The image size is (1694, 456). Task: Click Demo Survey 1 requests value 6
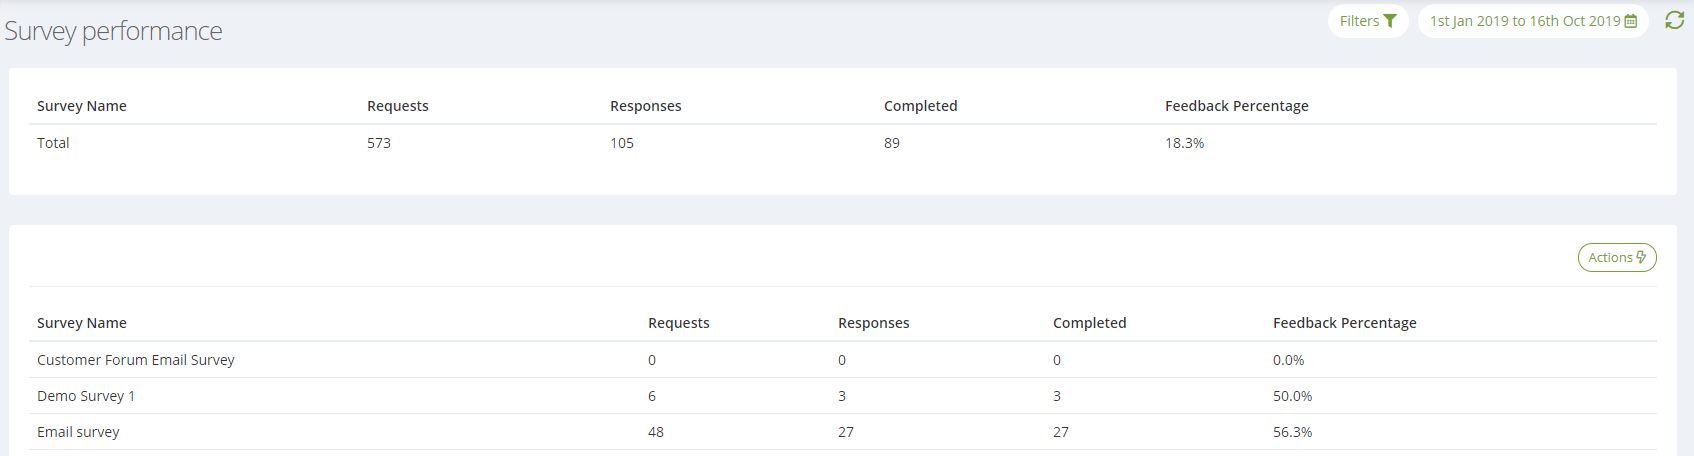[x=652, y=396]
